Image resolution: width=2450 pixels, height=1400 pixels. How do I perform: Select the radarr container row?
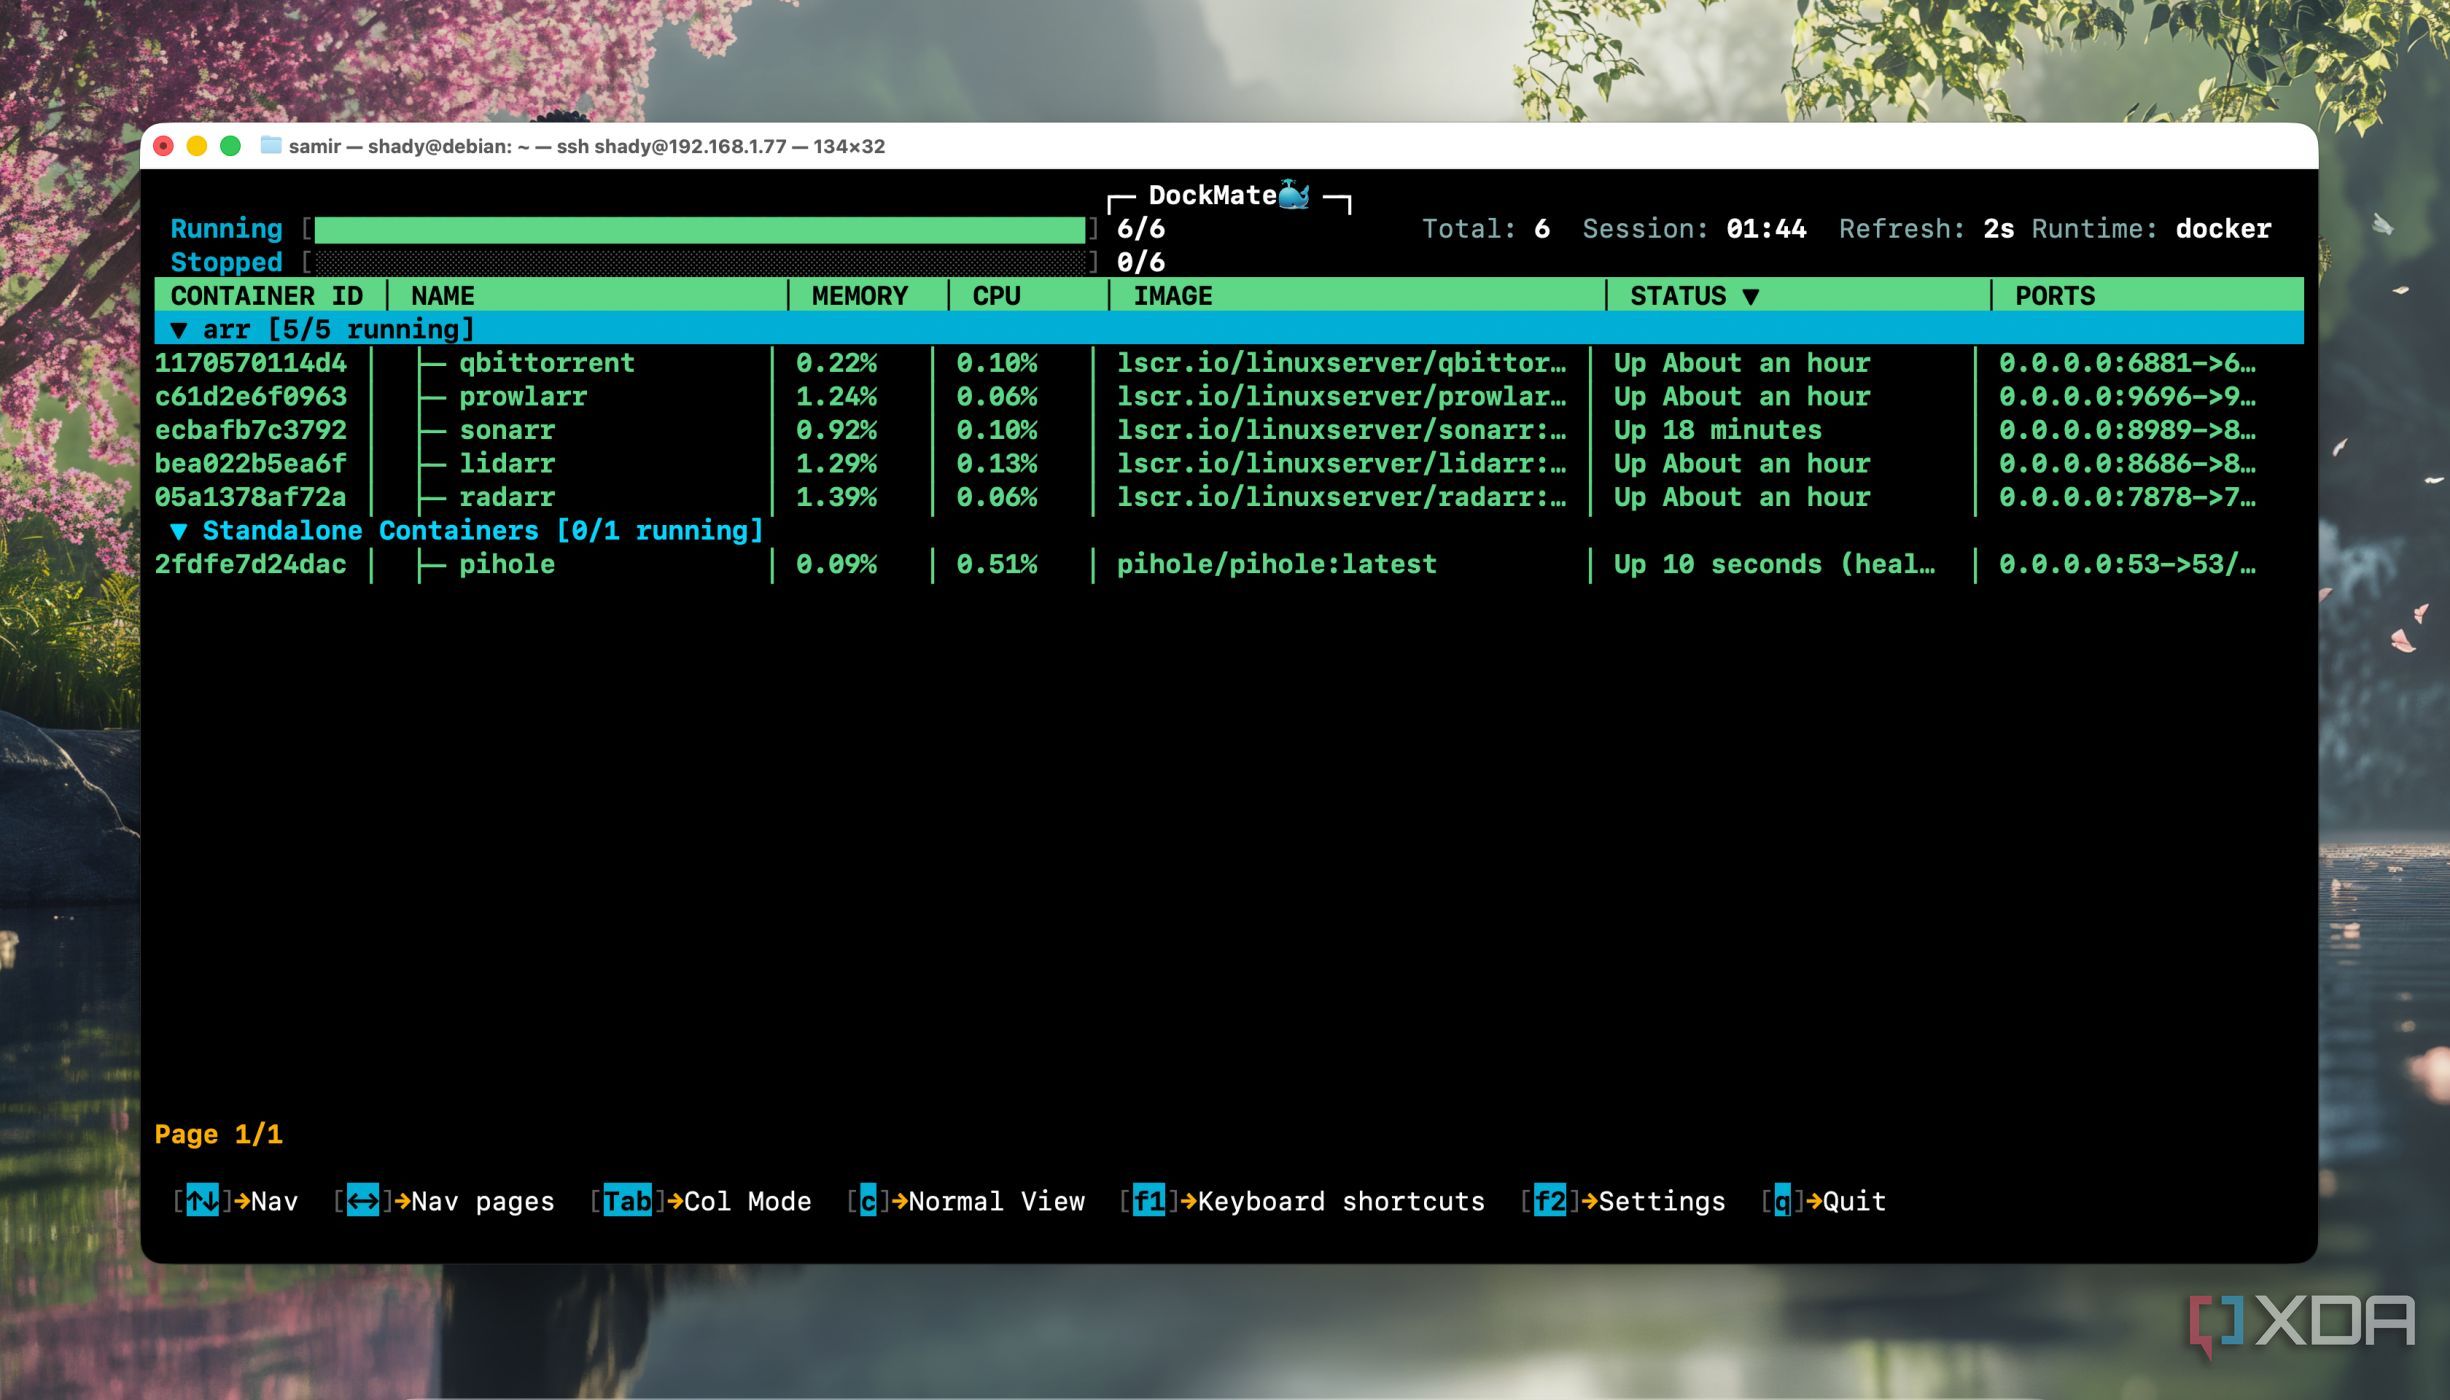[1229, 497]
